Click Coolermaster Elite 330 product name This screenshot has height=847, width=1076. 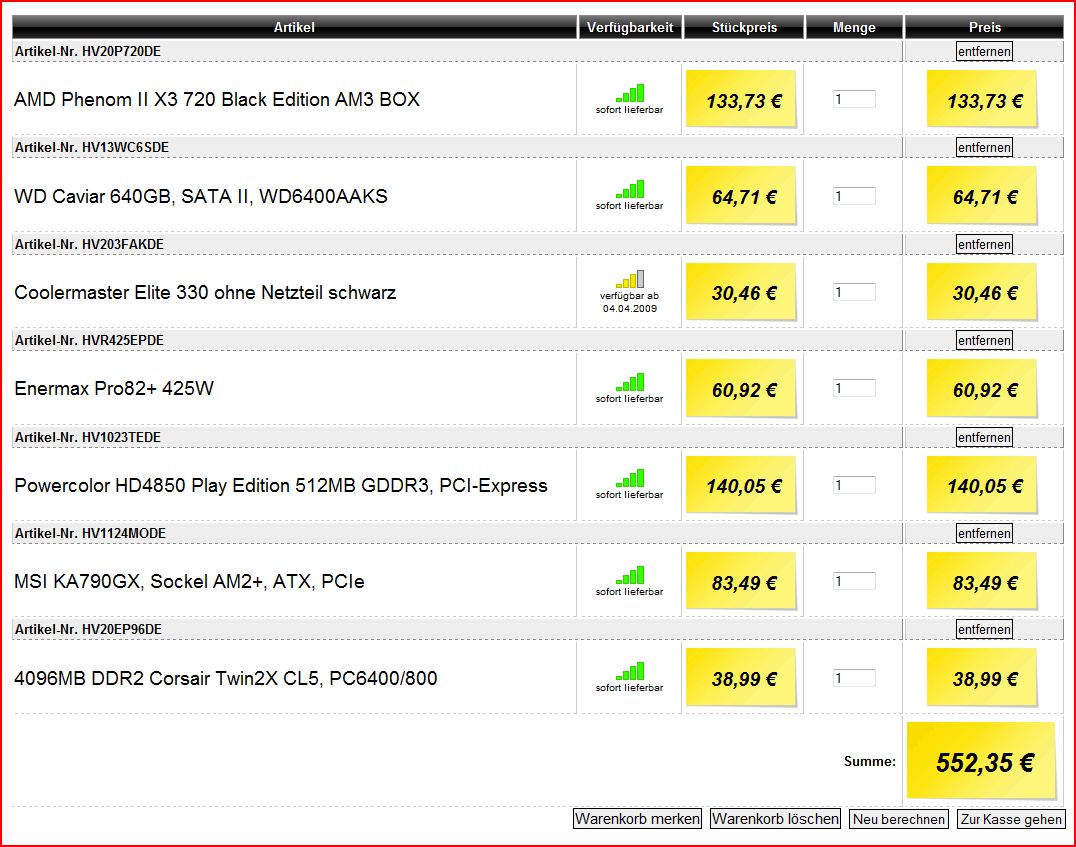[205, 292]
